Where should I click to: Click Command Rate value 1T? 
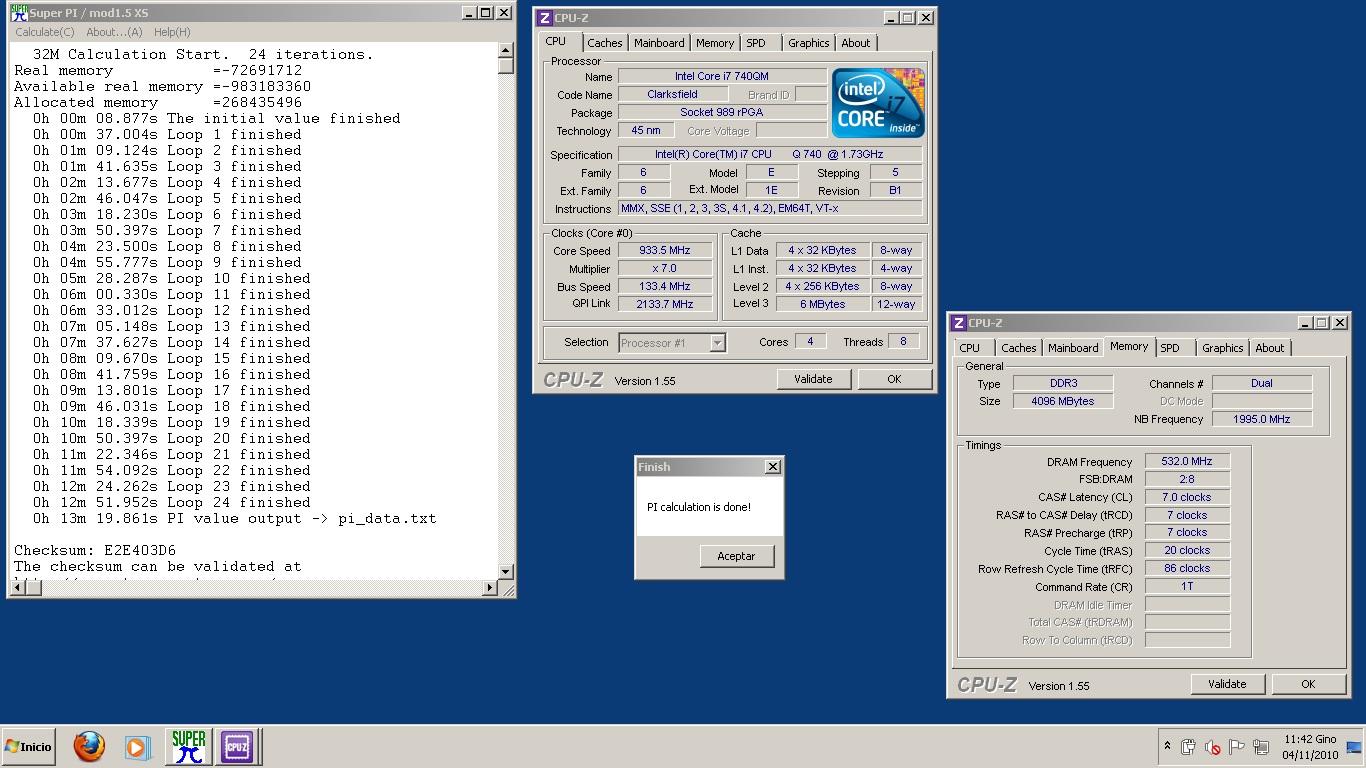point(1187,586)
